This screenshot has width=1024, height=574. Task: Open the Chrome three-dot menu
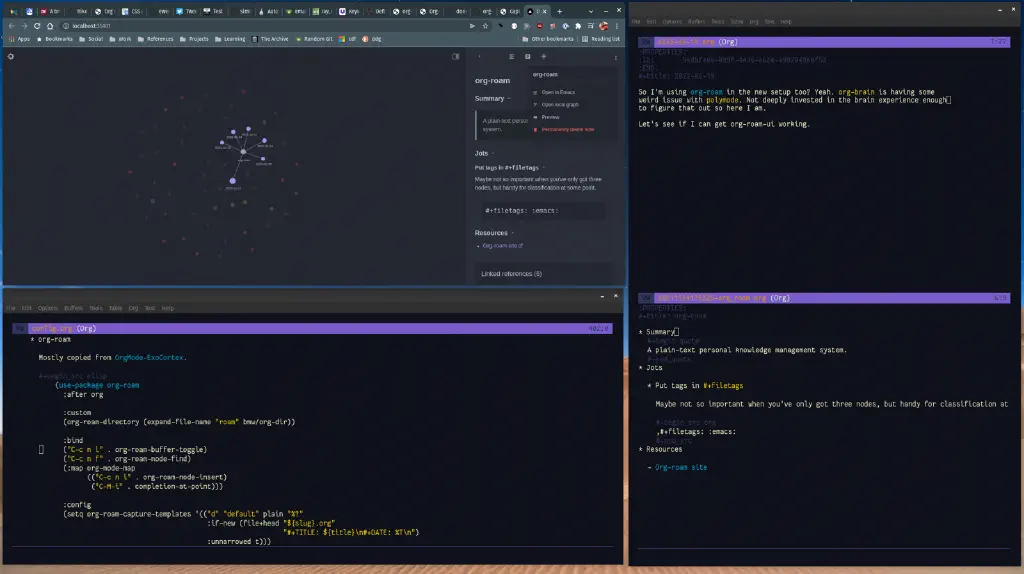coord(616,26)
